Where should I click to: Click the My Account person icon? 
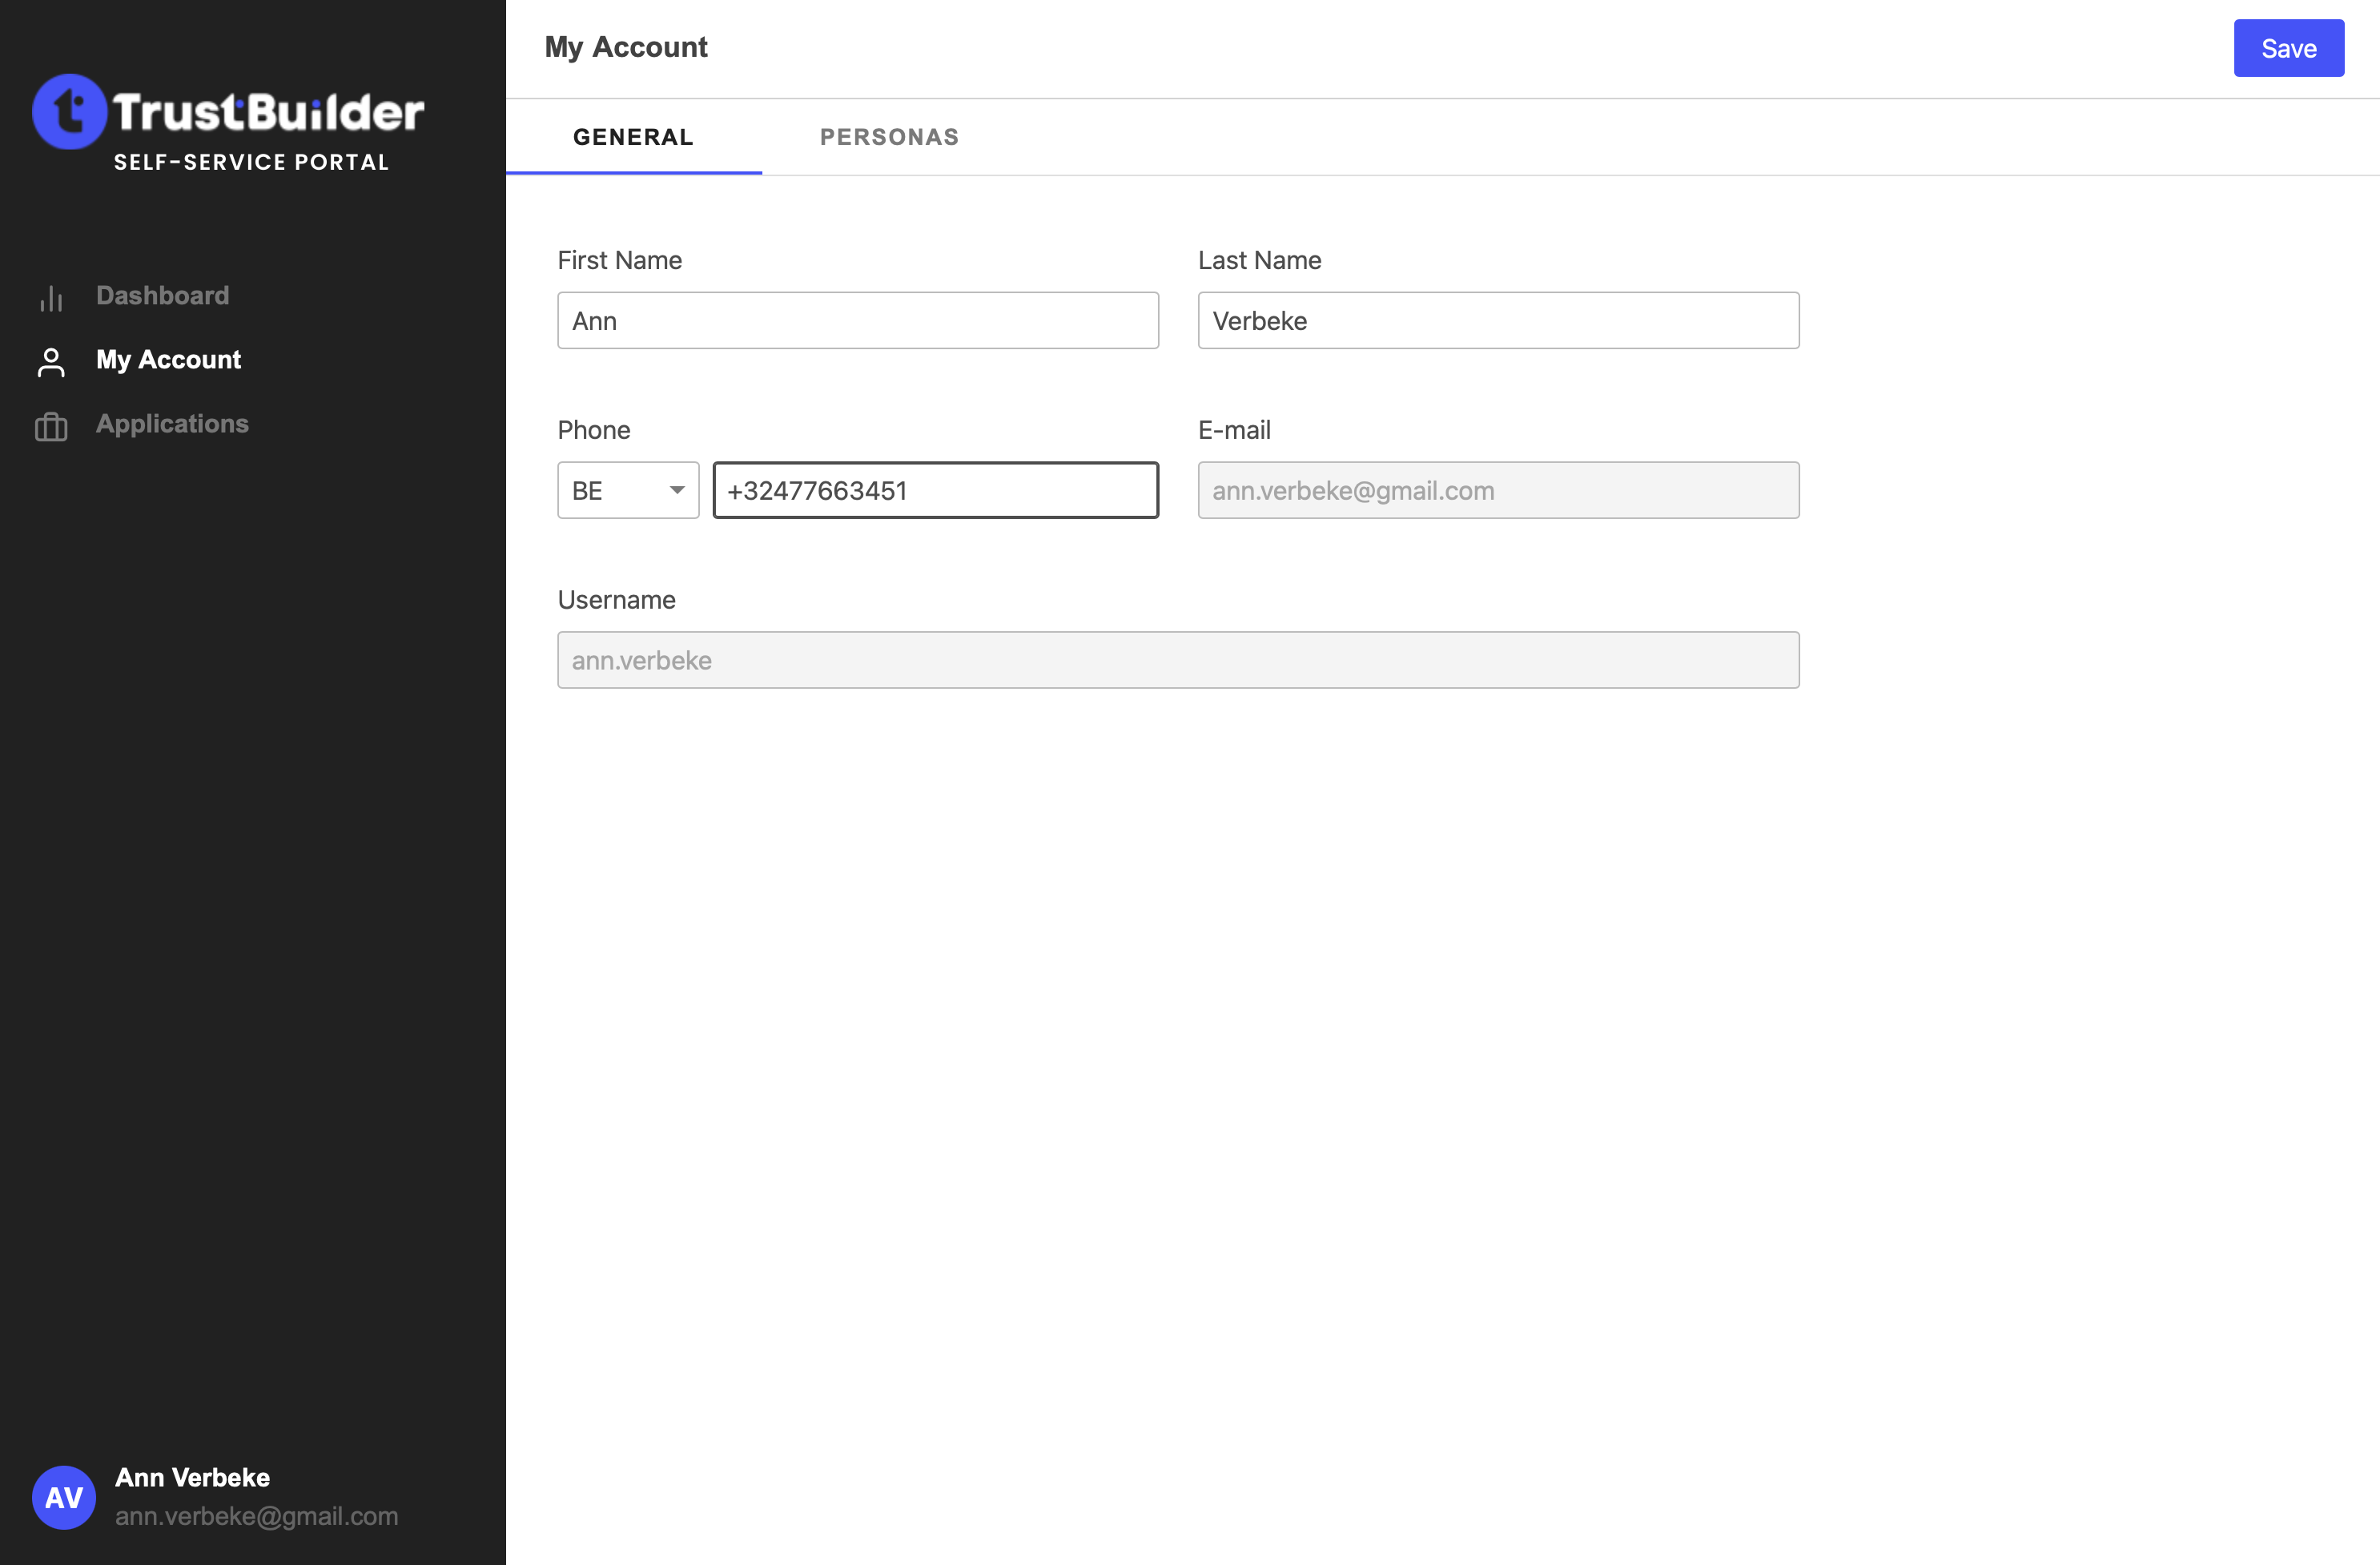(51, 362)
